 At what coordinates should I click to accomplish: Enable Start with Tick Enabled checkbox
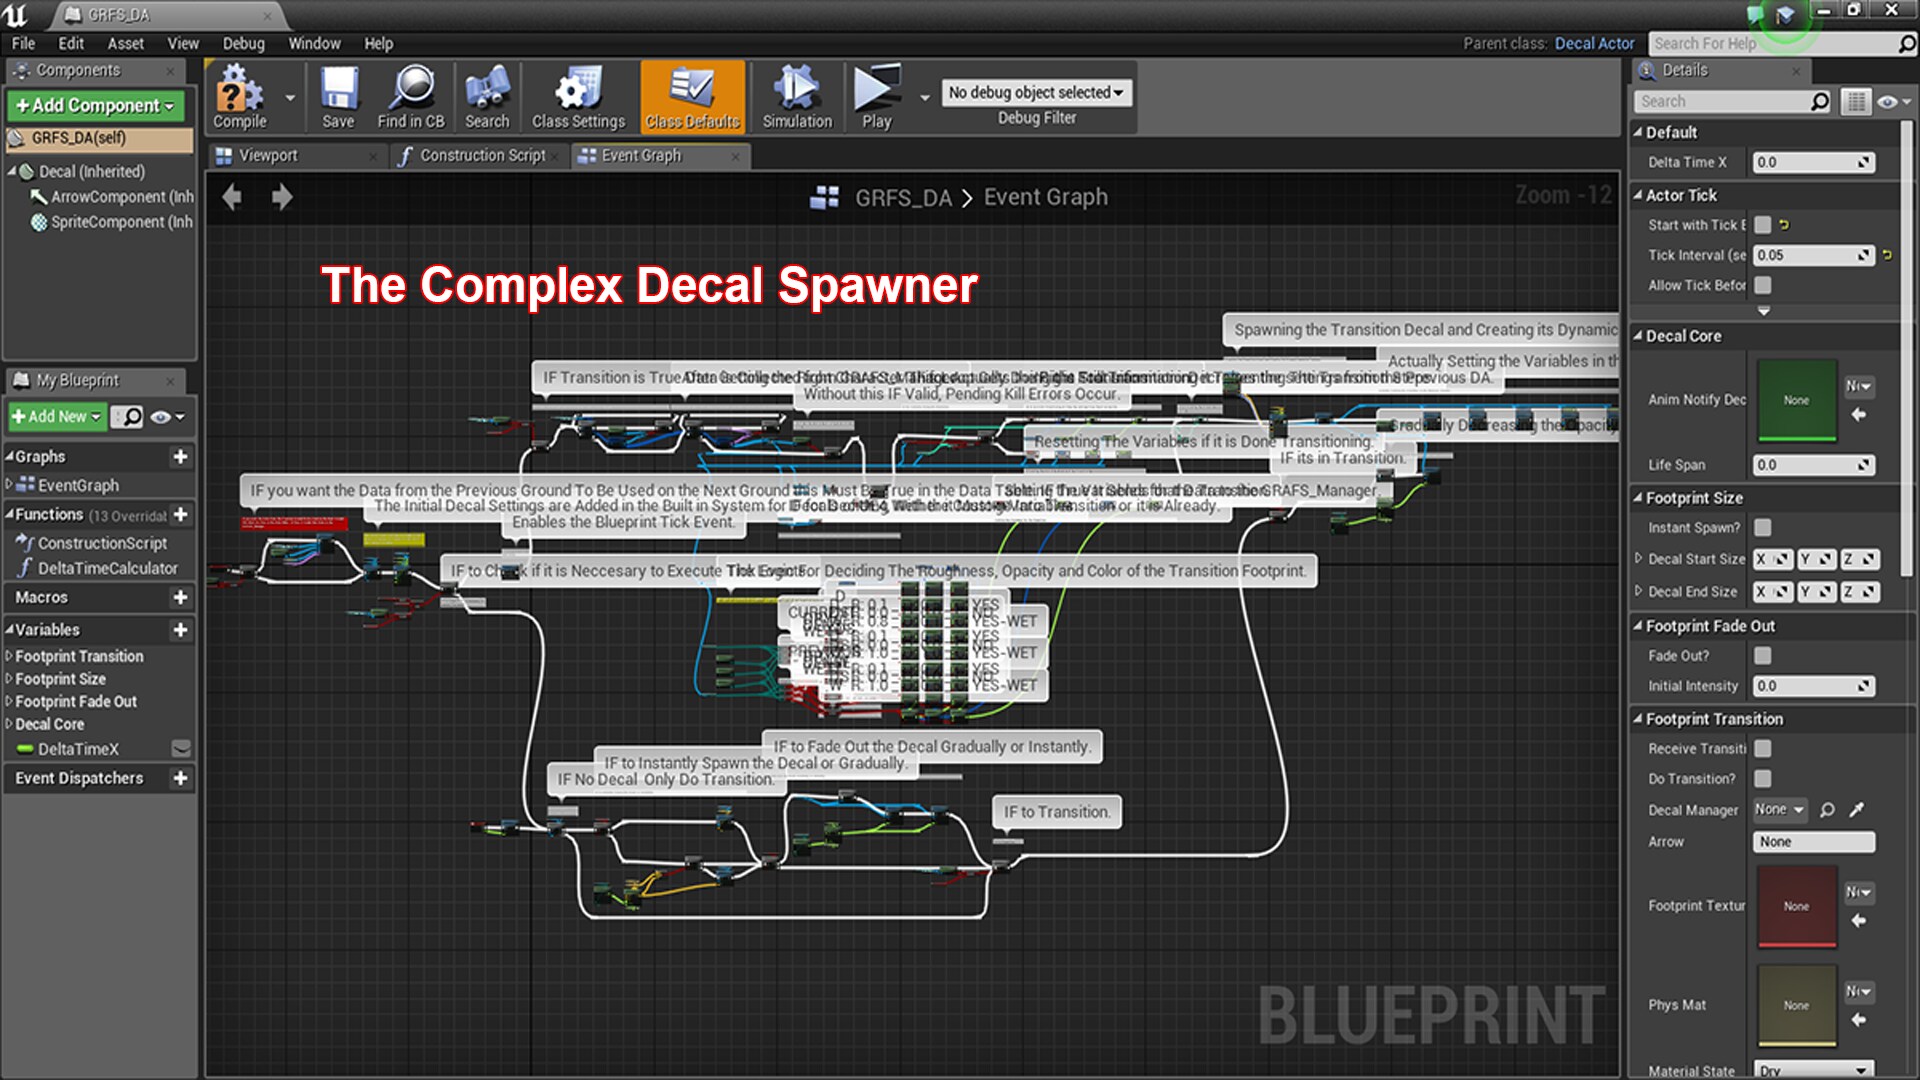pos(1763,225)
